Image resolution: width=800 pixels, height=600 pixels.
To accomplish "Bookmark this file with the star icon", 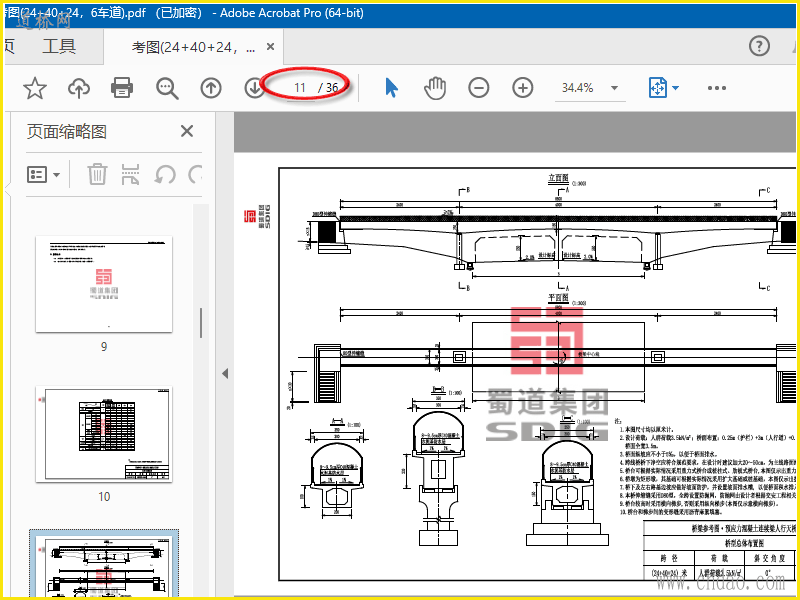I will (x=35, y=88).
